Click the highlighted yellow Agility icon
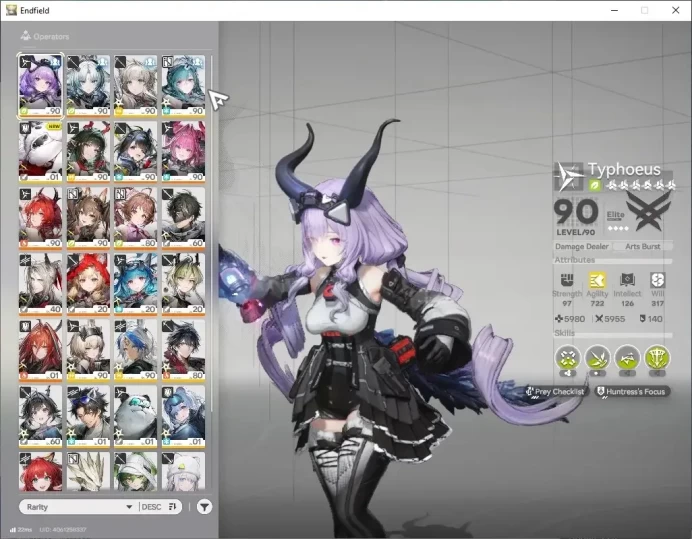The image size is (692, 539). click(x=597, y=280)
